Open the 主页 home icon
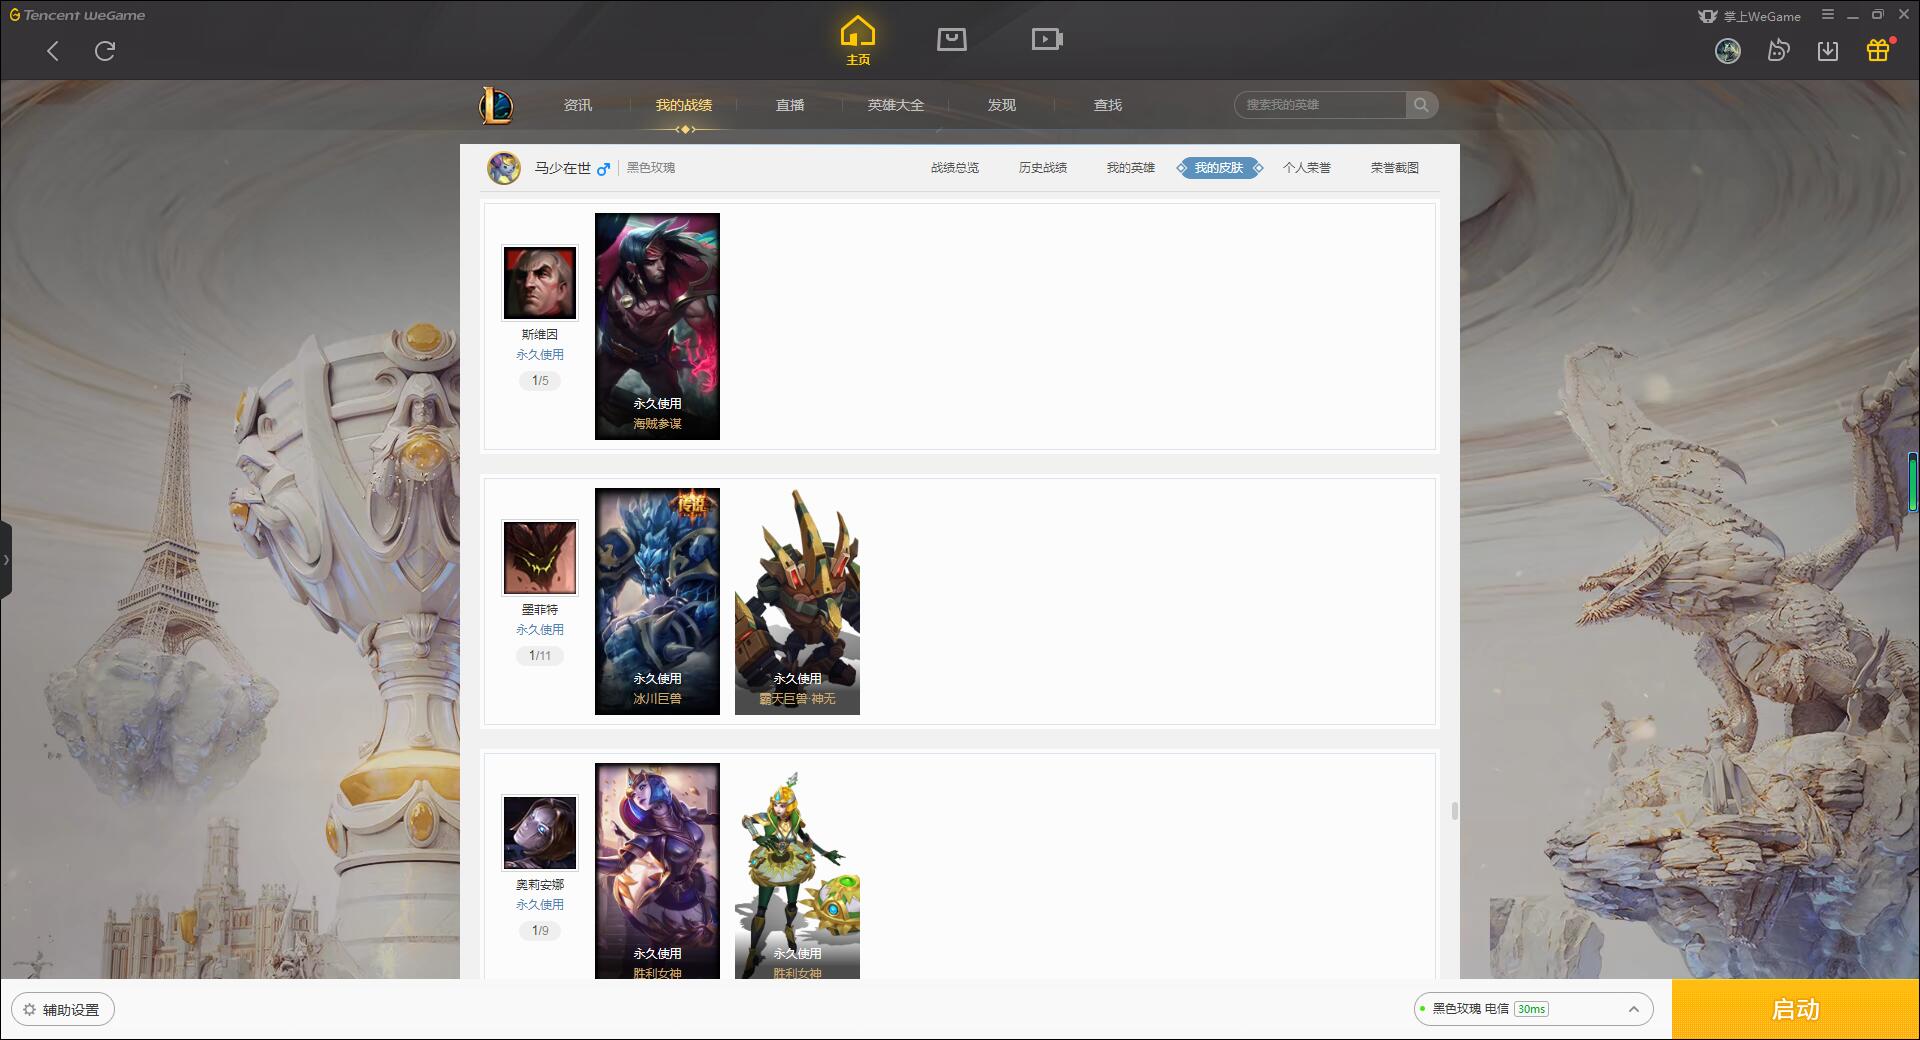The width and height of the screenshot is (1920, 1040). click(858, 41)
